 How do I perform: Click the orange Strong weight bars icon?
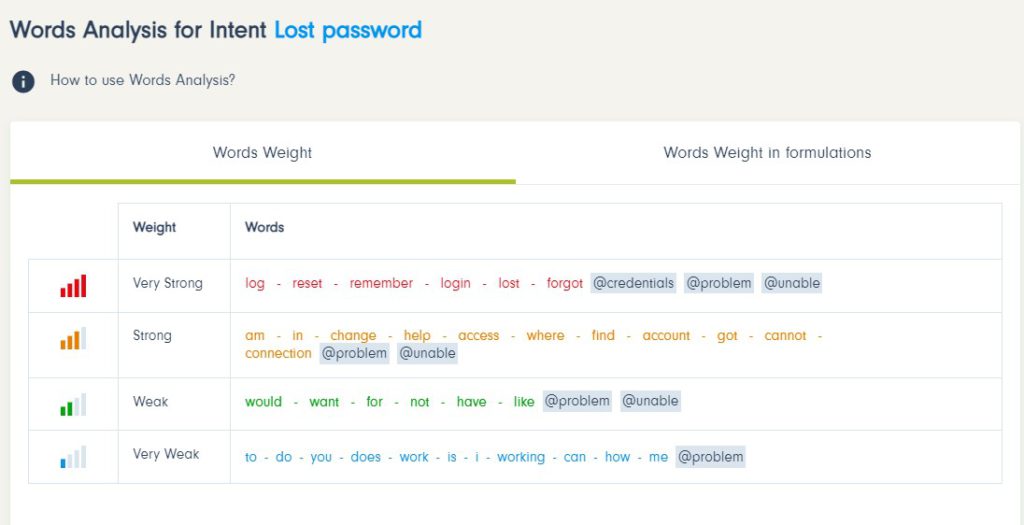tap(73, 338)
